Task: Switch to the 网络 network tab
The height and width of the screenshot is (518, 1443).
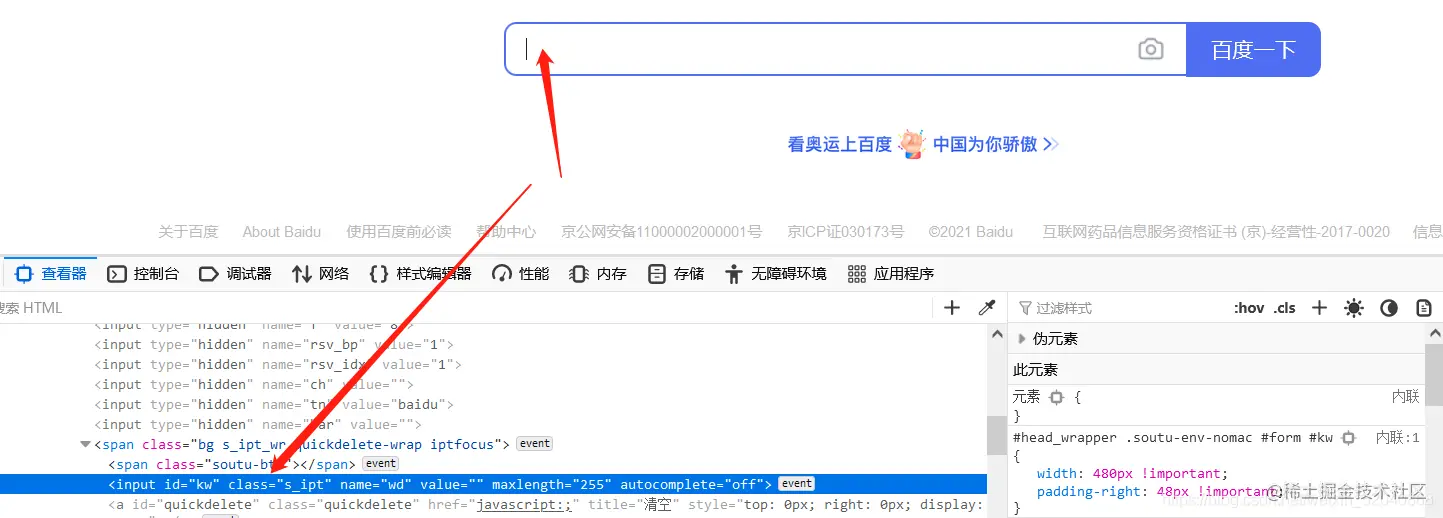Action: coord(320,273)
